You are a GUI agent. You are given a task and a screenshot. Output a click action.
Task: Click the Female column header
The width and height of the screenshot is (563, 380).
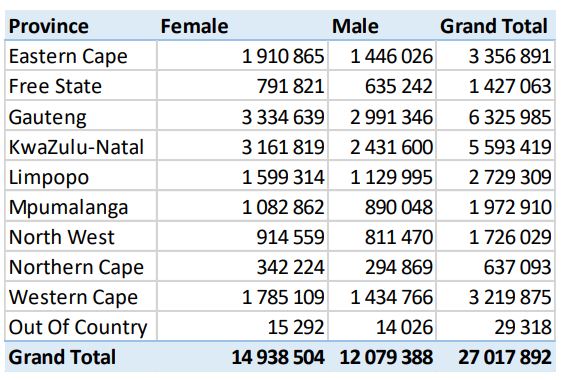click(x=194, y=26)
